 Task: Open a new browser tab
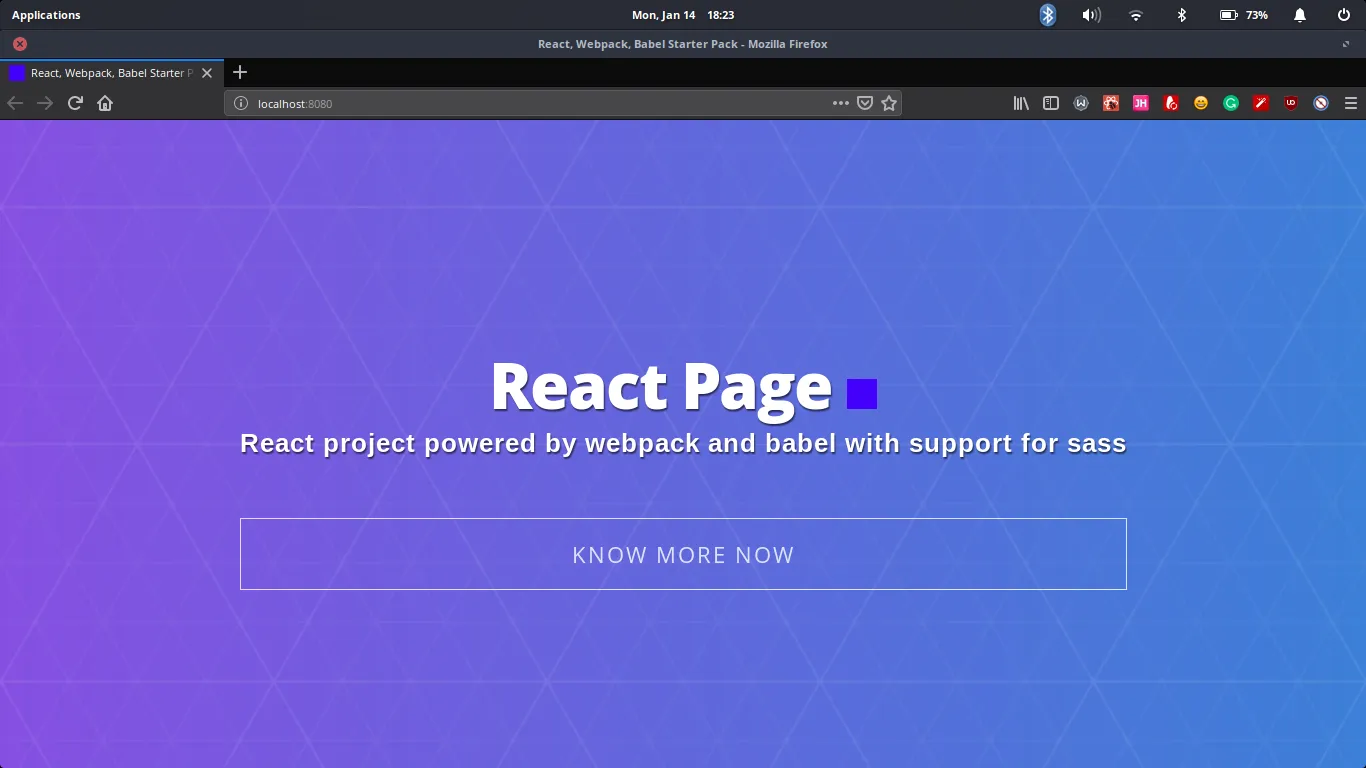(240, 72)
